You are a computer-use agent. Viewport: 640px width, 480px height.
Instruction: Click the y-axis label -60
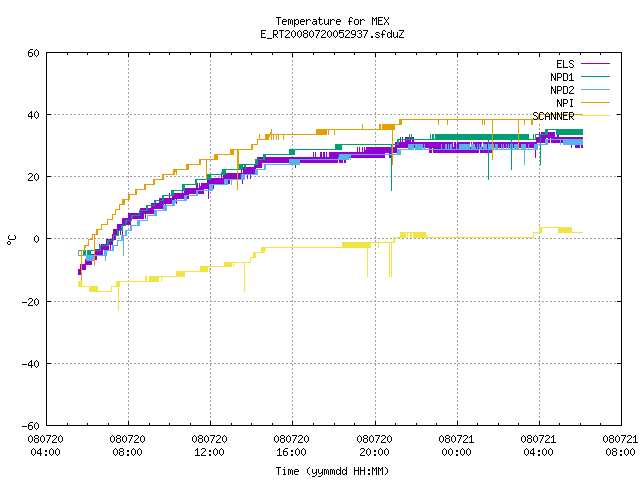(31, 426)
